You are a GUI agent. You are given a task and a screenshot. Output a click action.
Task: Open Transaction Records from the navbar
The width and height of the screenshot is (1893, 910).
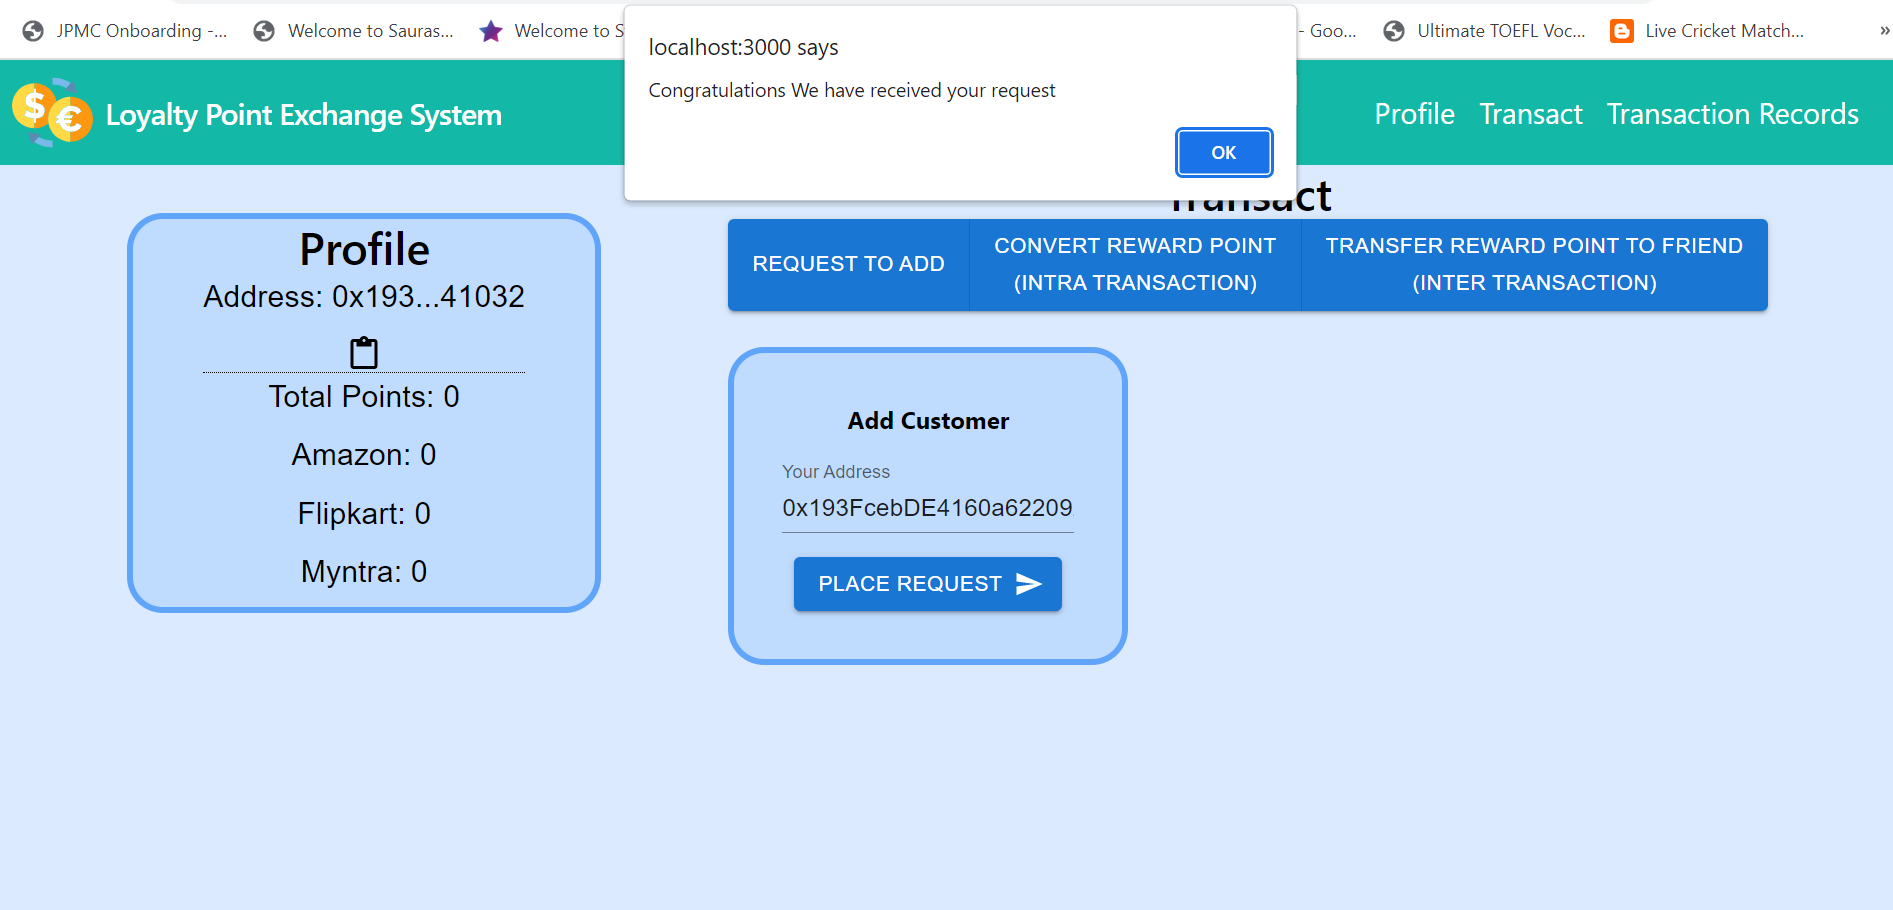pos(1731,113)
